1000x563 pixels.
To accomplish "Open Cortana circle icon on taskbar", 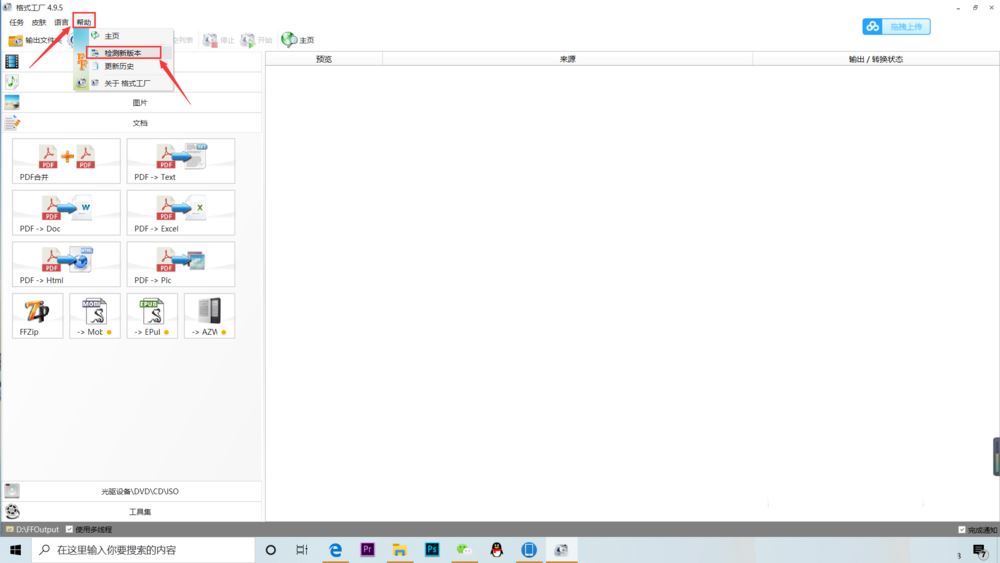I will click(270, 550).
